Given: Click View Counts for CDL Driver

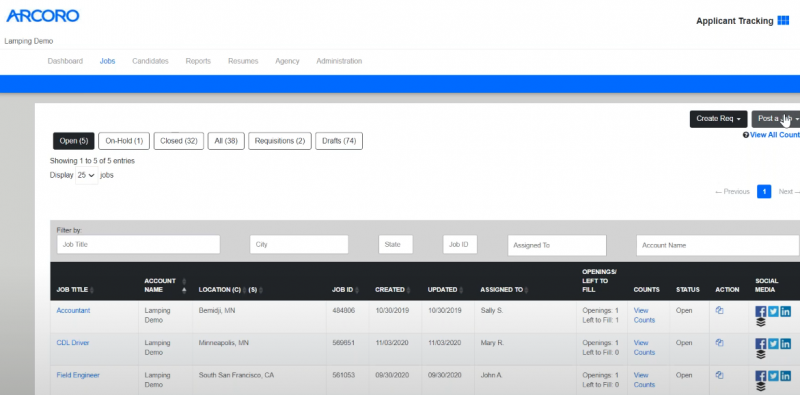Looking at the screenshot, I should pos(644,348).
